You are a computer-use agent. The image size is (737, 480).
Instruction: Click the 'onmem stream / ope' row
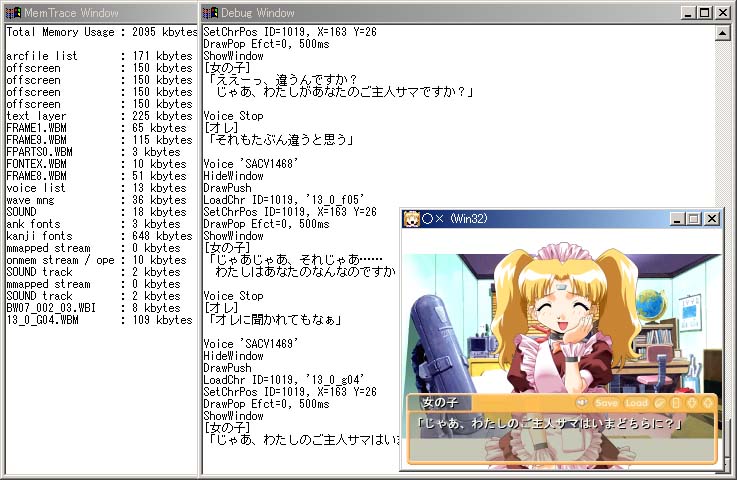click(x=96, y=260)
